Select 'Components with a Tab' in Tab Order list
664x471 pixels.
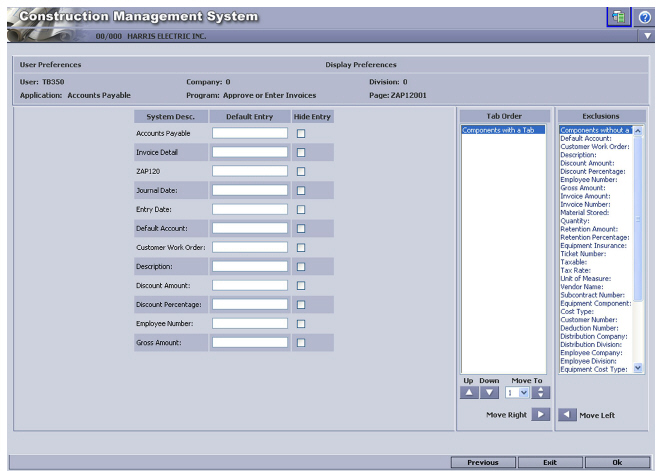pyautogui.click(x=503, y=130)
